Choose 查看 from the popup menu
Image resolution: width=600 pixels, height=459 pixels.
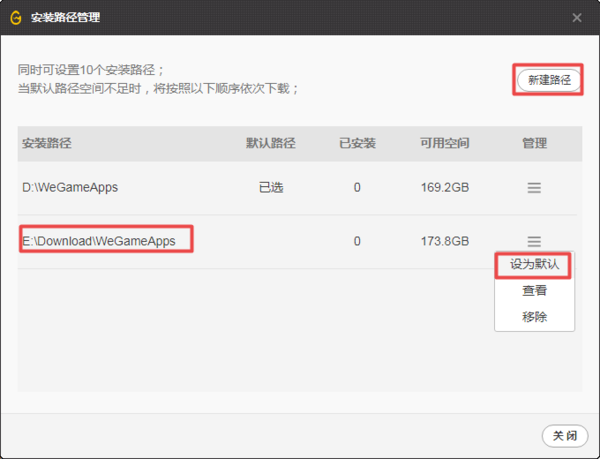(534, 290)
